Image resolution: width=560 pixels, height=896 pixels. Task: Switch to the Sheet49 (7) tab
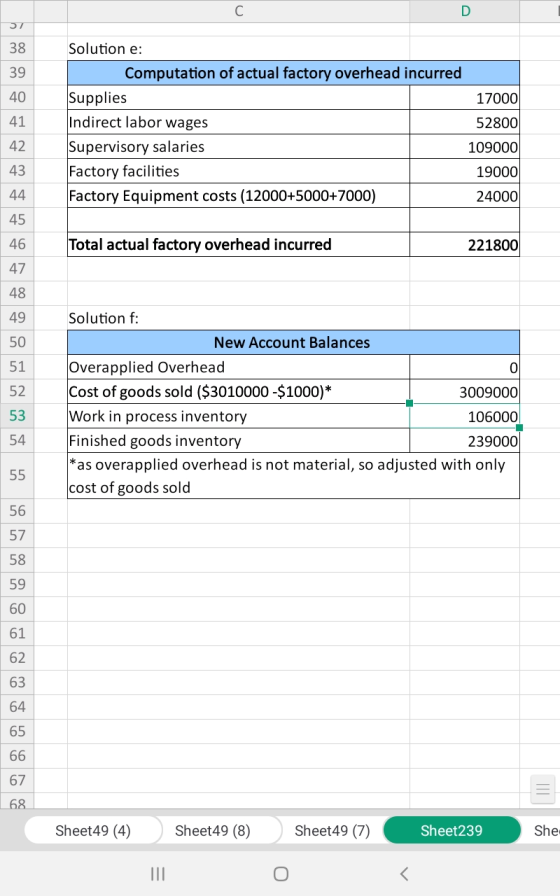tap(332, 830)
